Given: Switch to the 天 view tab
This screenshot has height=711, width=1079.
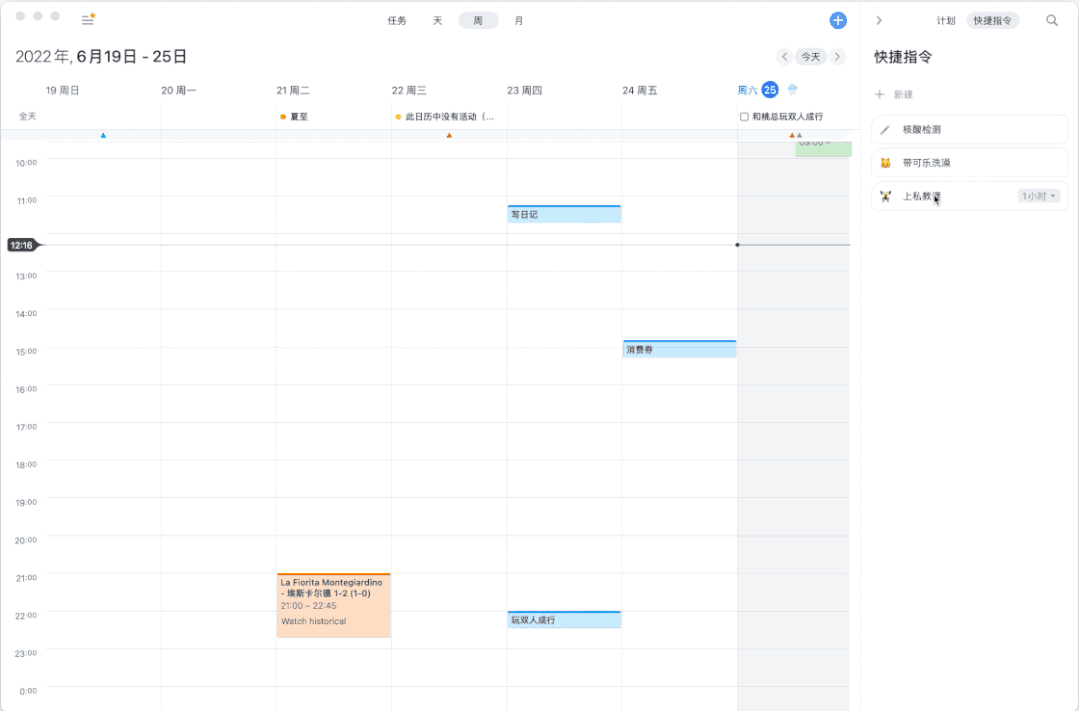Looking at the screenshot, I should click(x=437, y=21).
